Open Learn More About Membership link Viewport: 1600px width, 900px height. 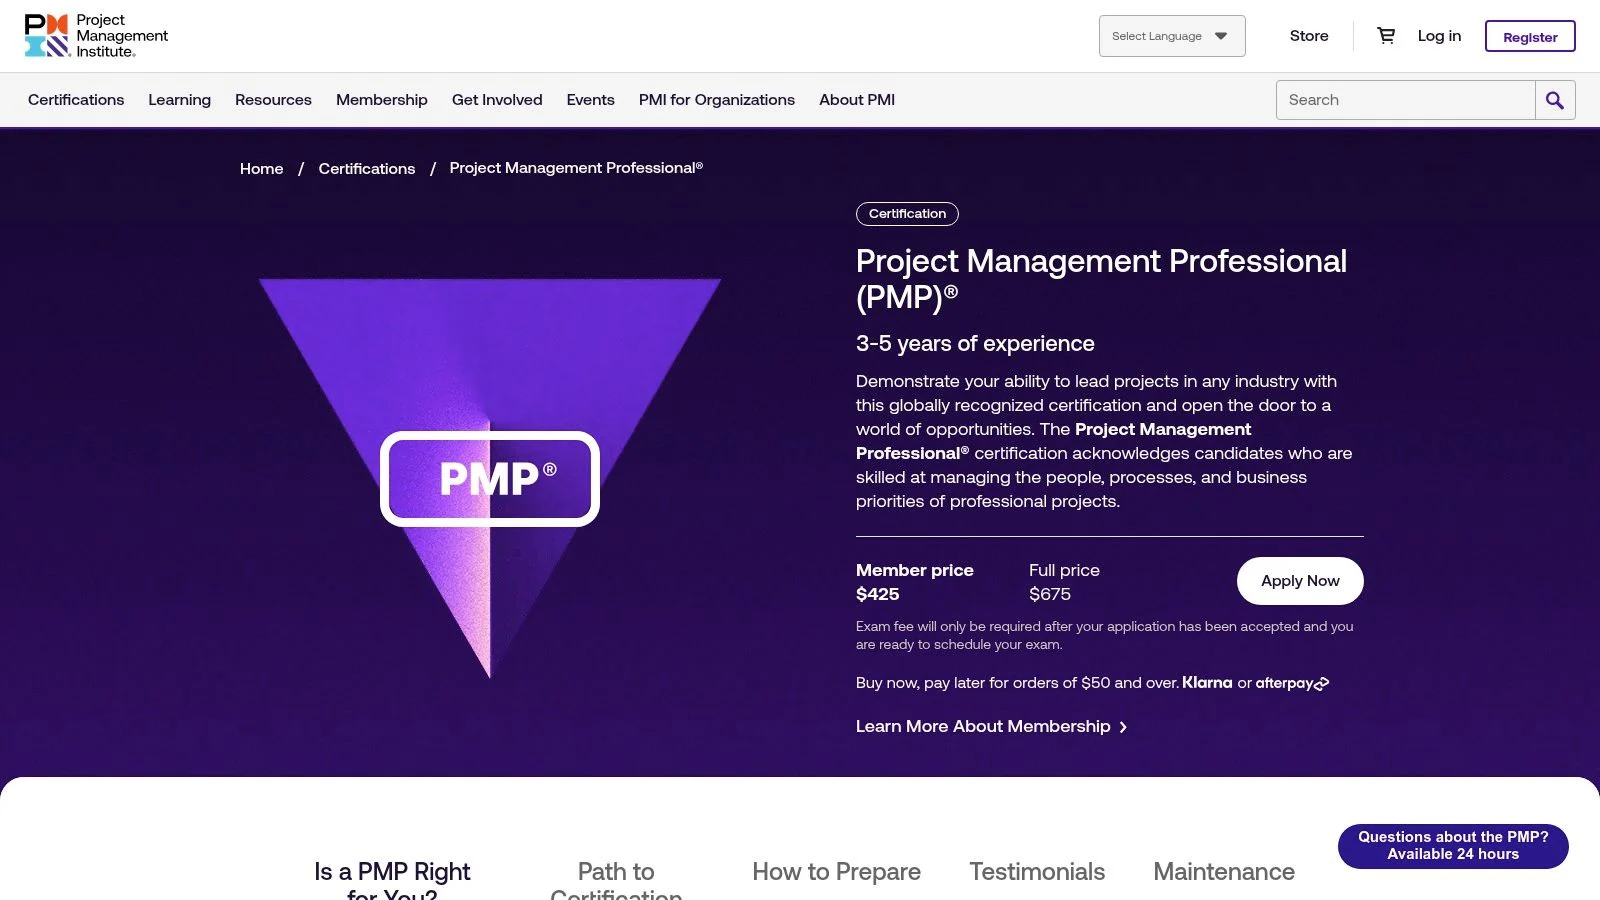coord(983,727)
